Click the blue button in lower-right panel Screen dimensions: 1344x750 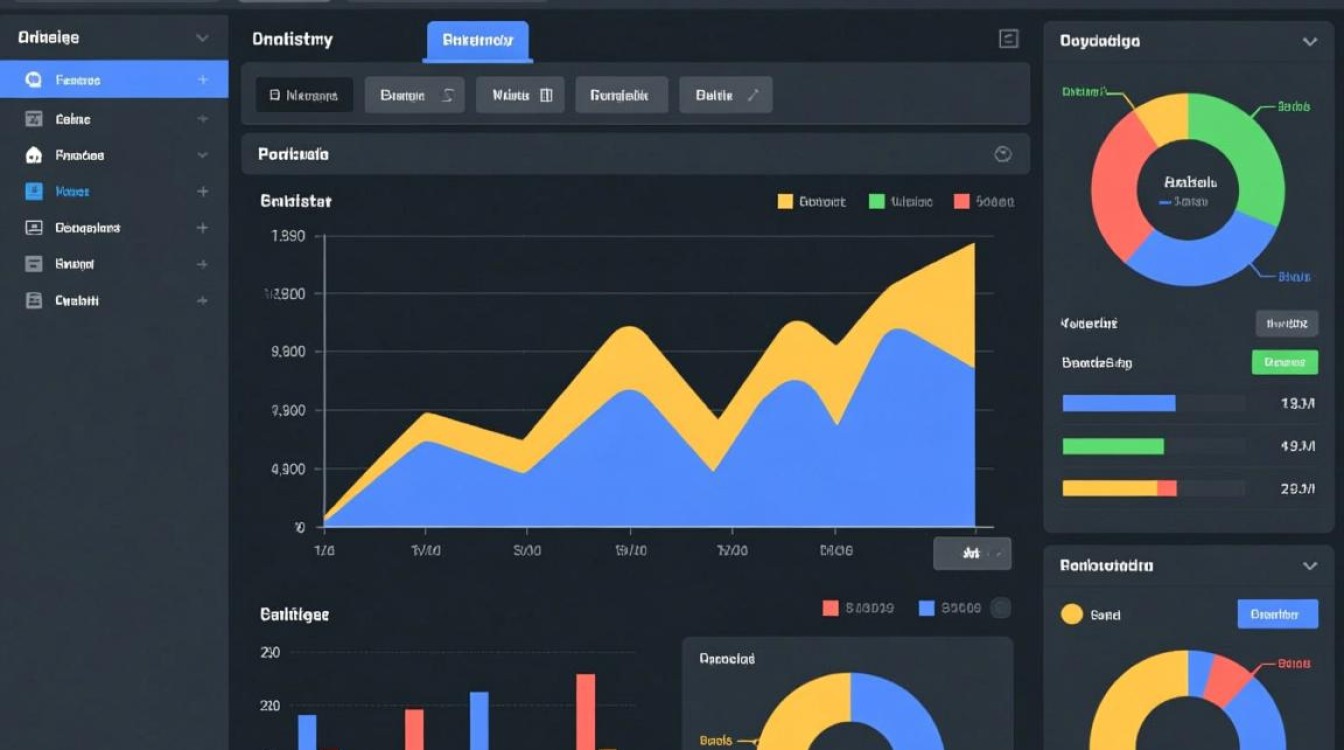(x=1277, y=614)
